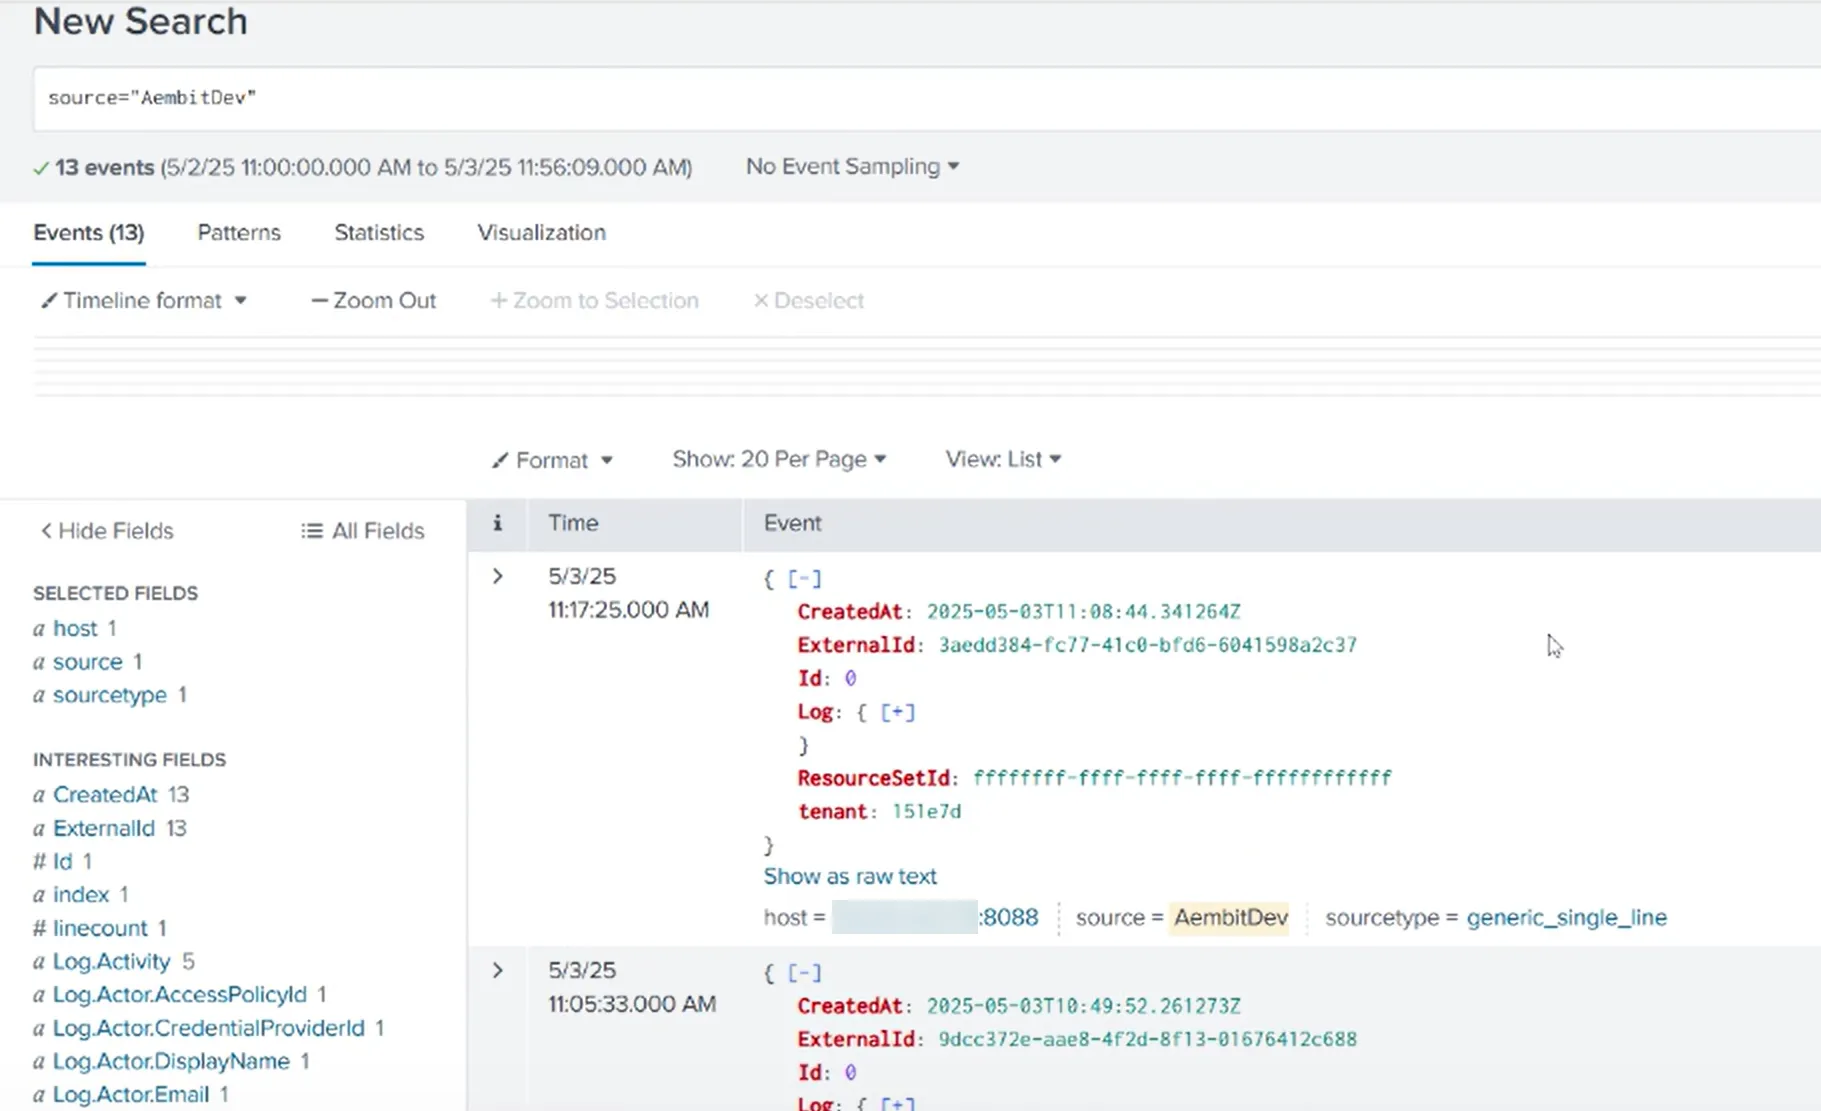Image resolution: width=1821 pixels, height=1111 pixels.
Task: Click the list icon next to All Fields
Action: [311, 530]
